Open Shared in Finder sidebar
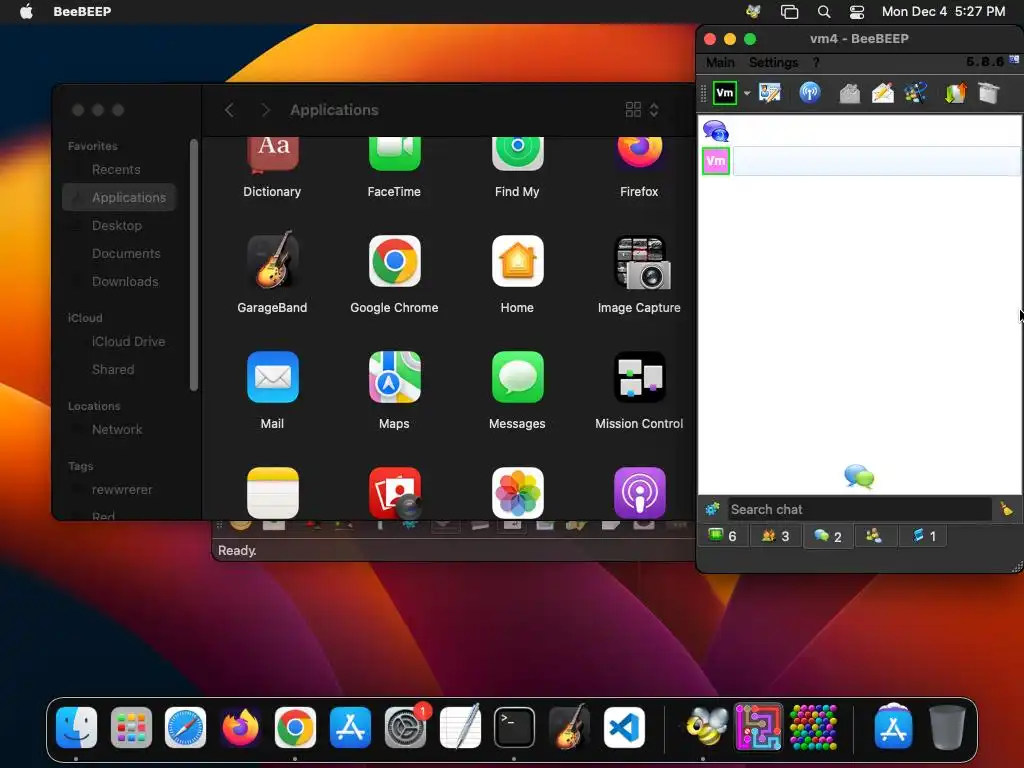This screenshot has width=1024, height=768. 113,370
